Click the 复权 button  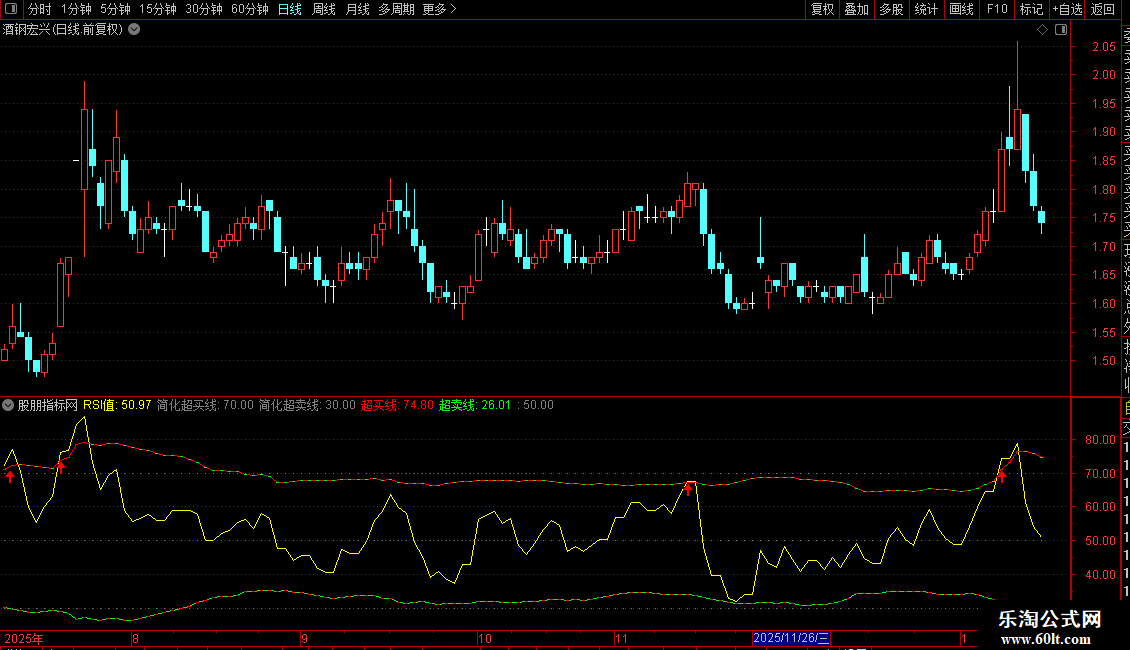[x=822, y=9]
